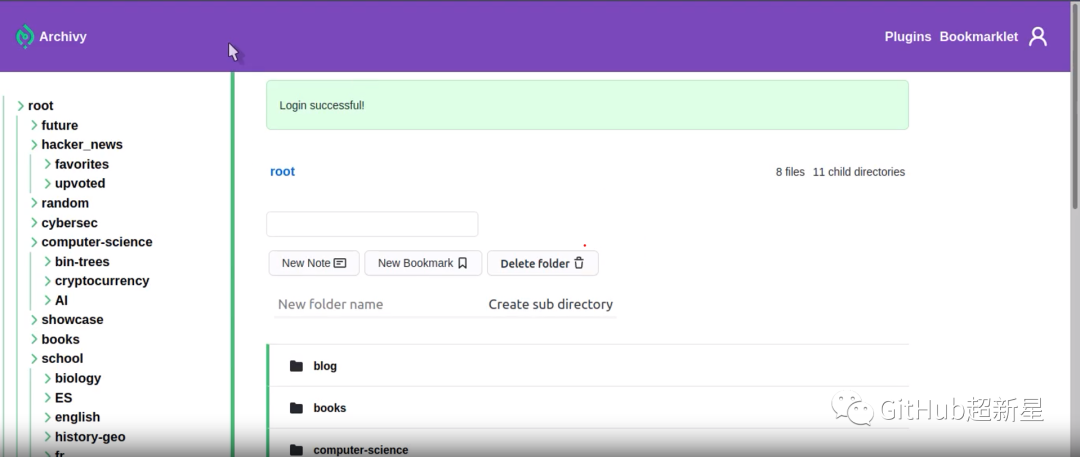Select random in the sidebar tree
Viewport: 1080px width, 457px height.
(65, 203)
